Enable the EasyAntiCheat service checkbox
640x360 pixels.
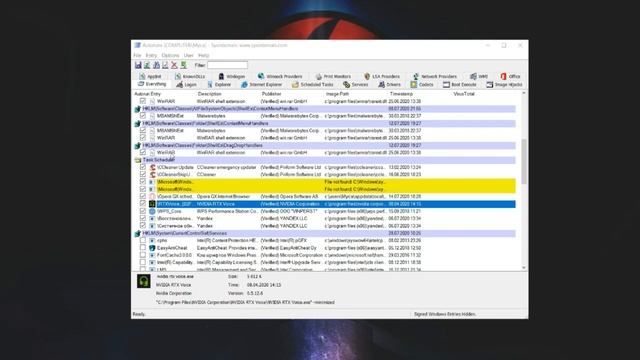pyautogui.click(x=142, y=248)
